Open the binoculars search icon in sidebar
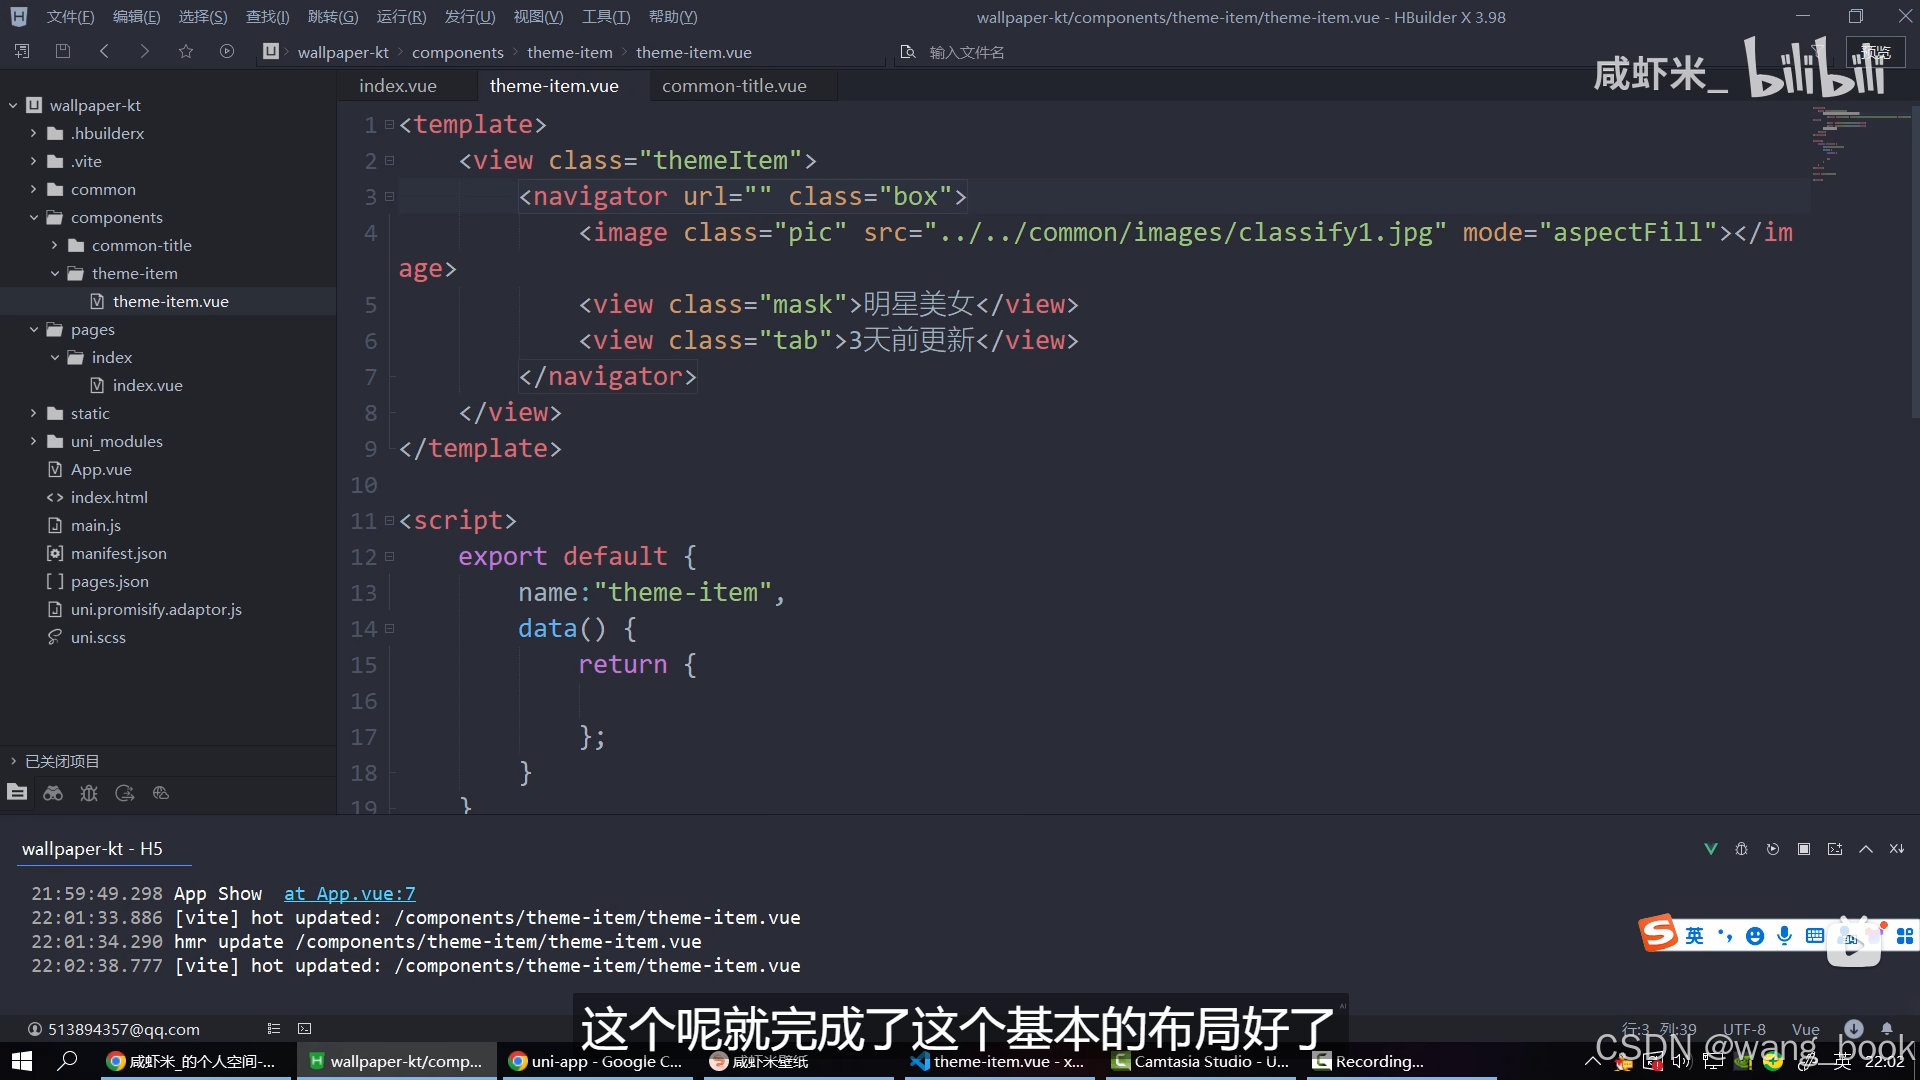Viewport: 1920px width, 1080px height. click(53, 793)
